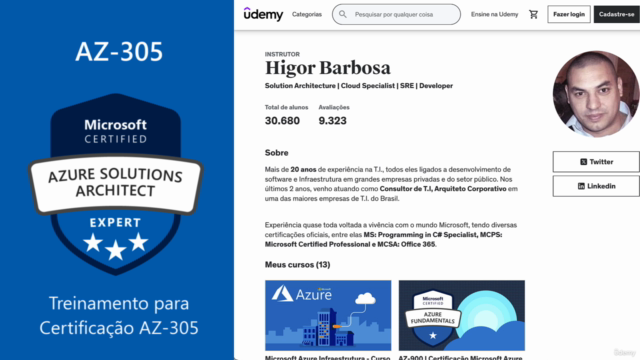Screen dimensions: 640x360
Task: Focus the 'Pesquisar por qualquer coisa' search field
Action: coord(396,14)
